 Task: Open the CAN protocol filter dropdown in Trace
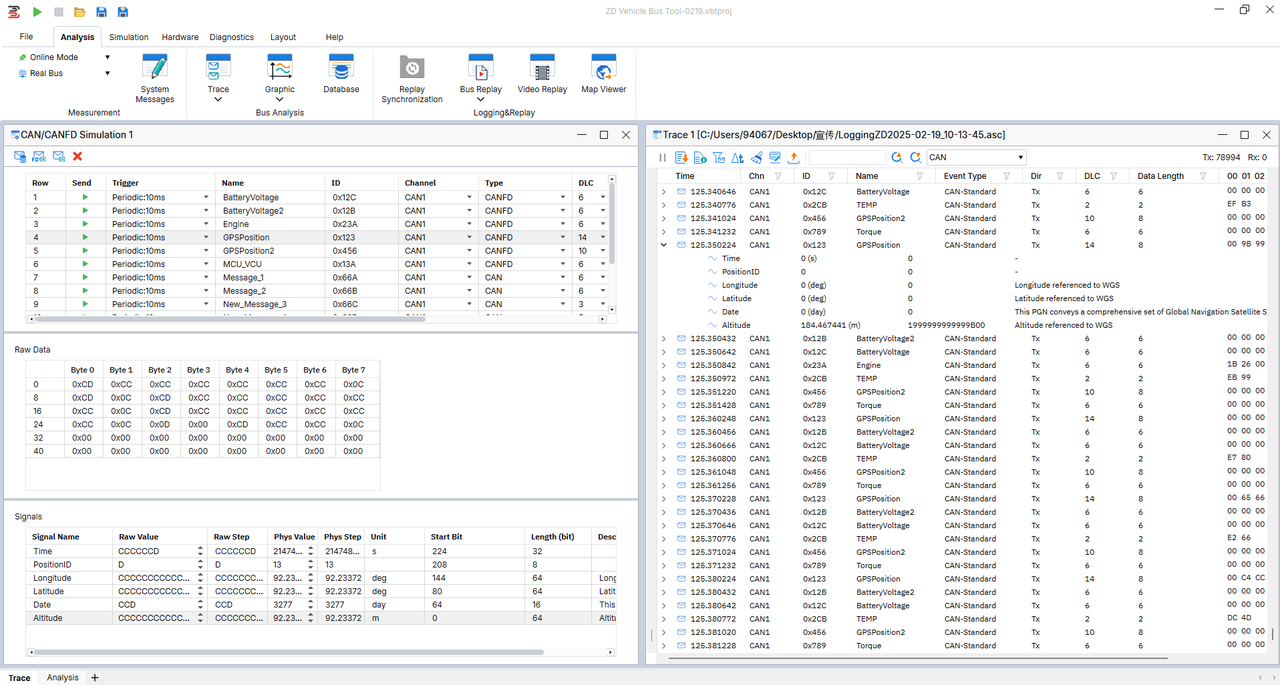(x=1020, y=157)
